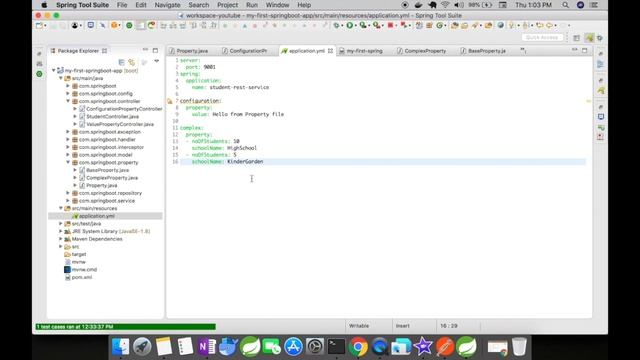Open Finder from the dock
This screenshot has width=640, height=360.
[120, 347]
